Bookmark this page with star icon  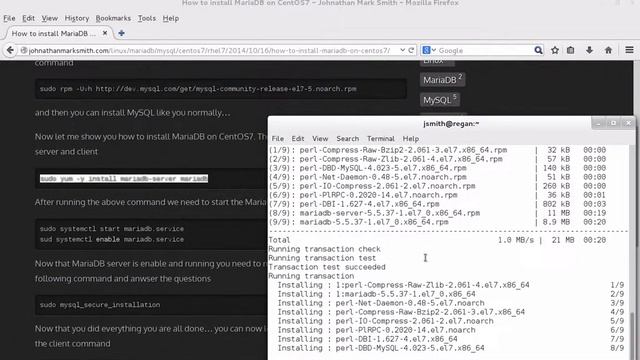(555, 50)
